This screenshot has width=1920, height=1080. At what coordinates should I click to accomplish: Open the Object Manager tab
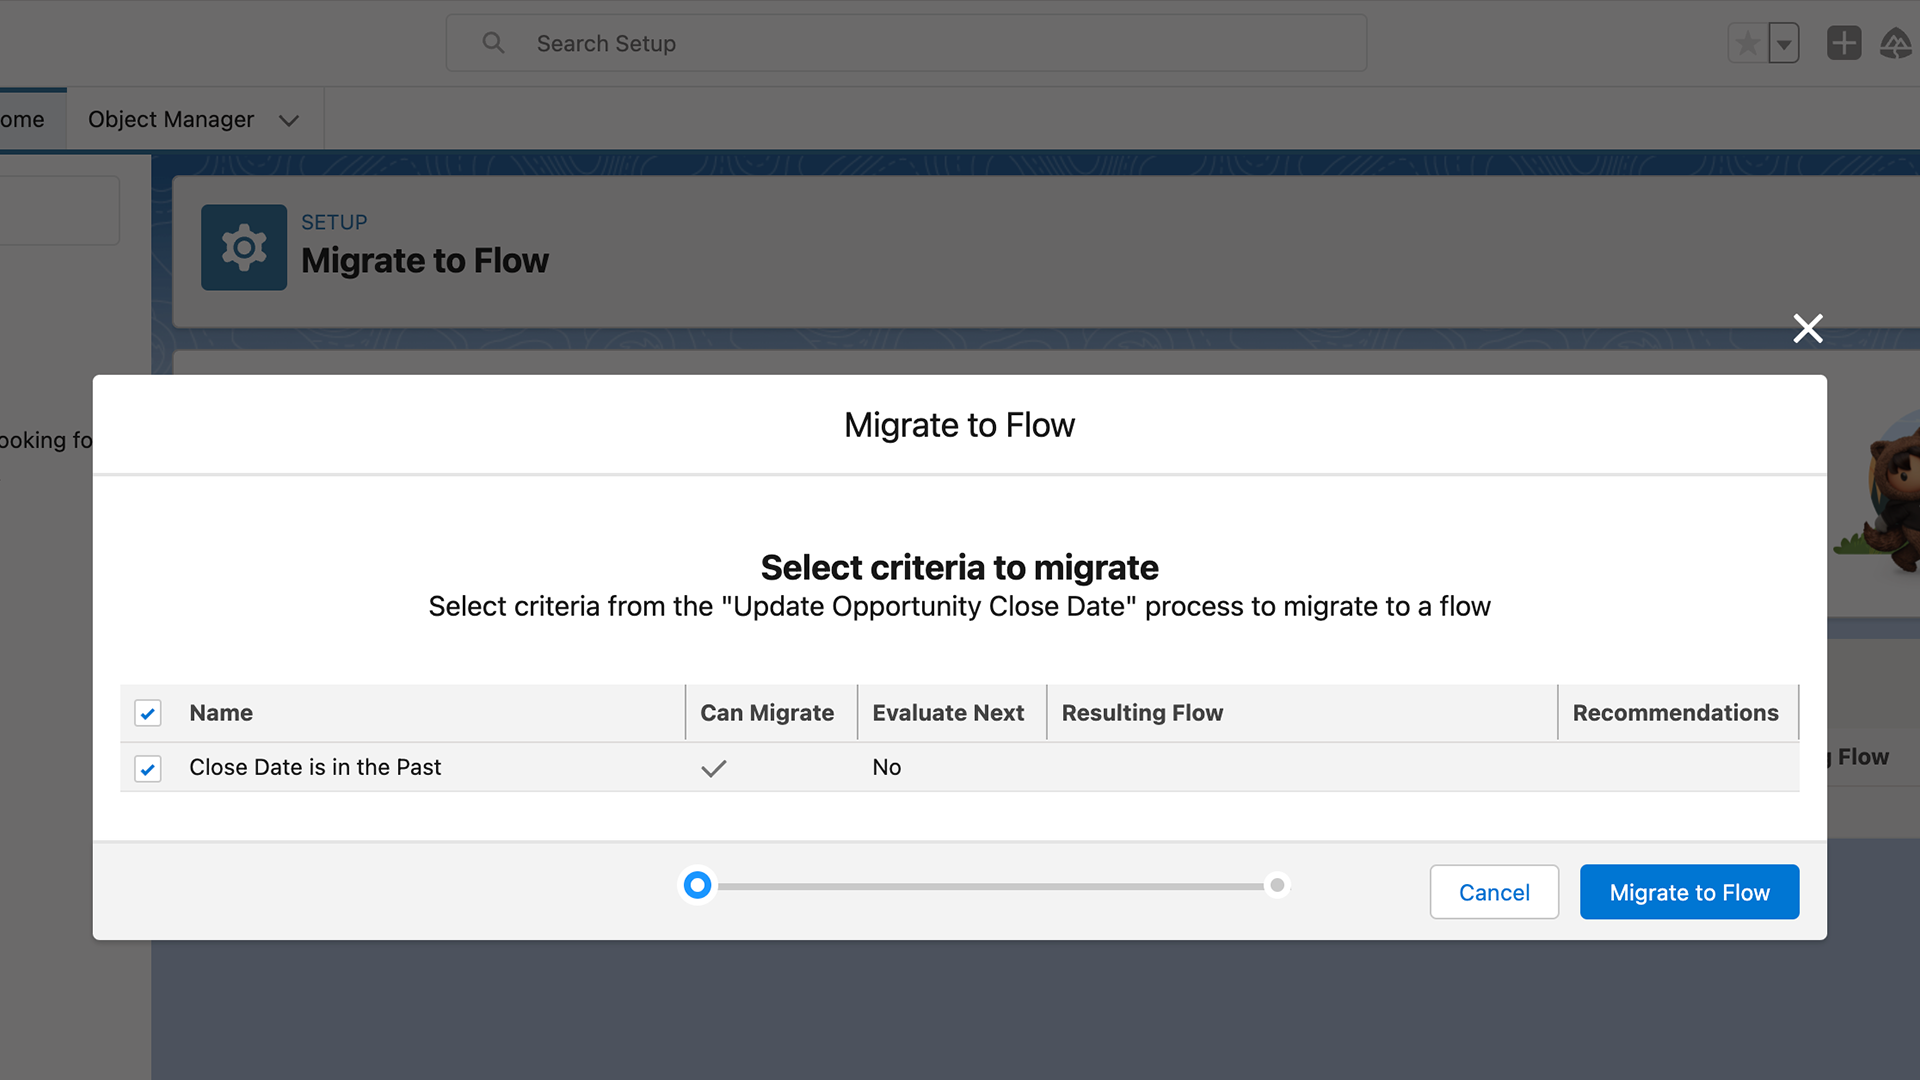tap(171, 119)
